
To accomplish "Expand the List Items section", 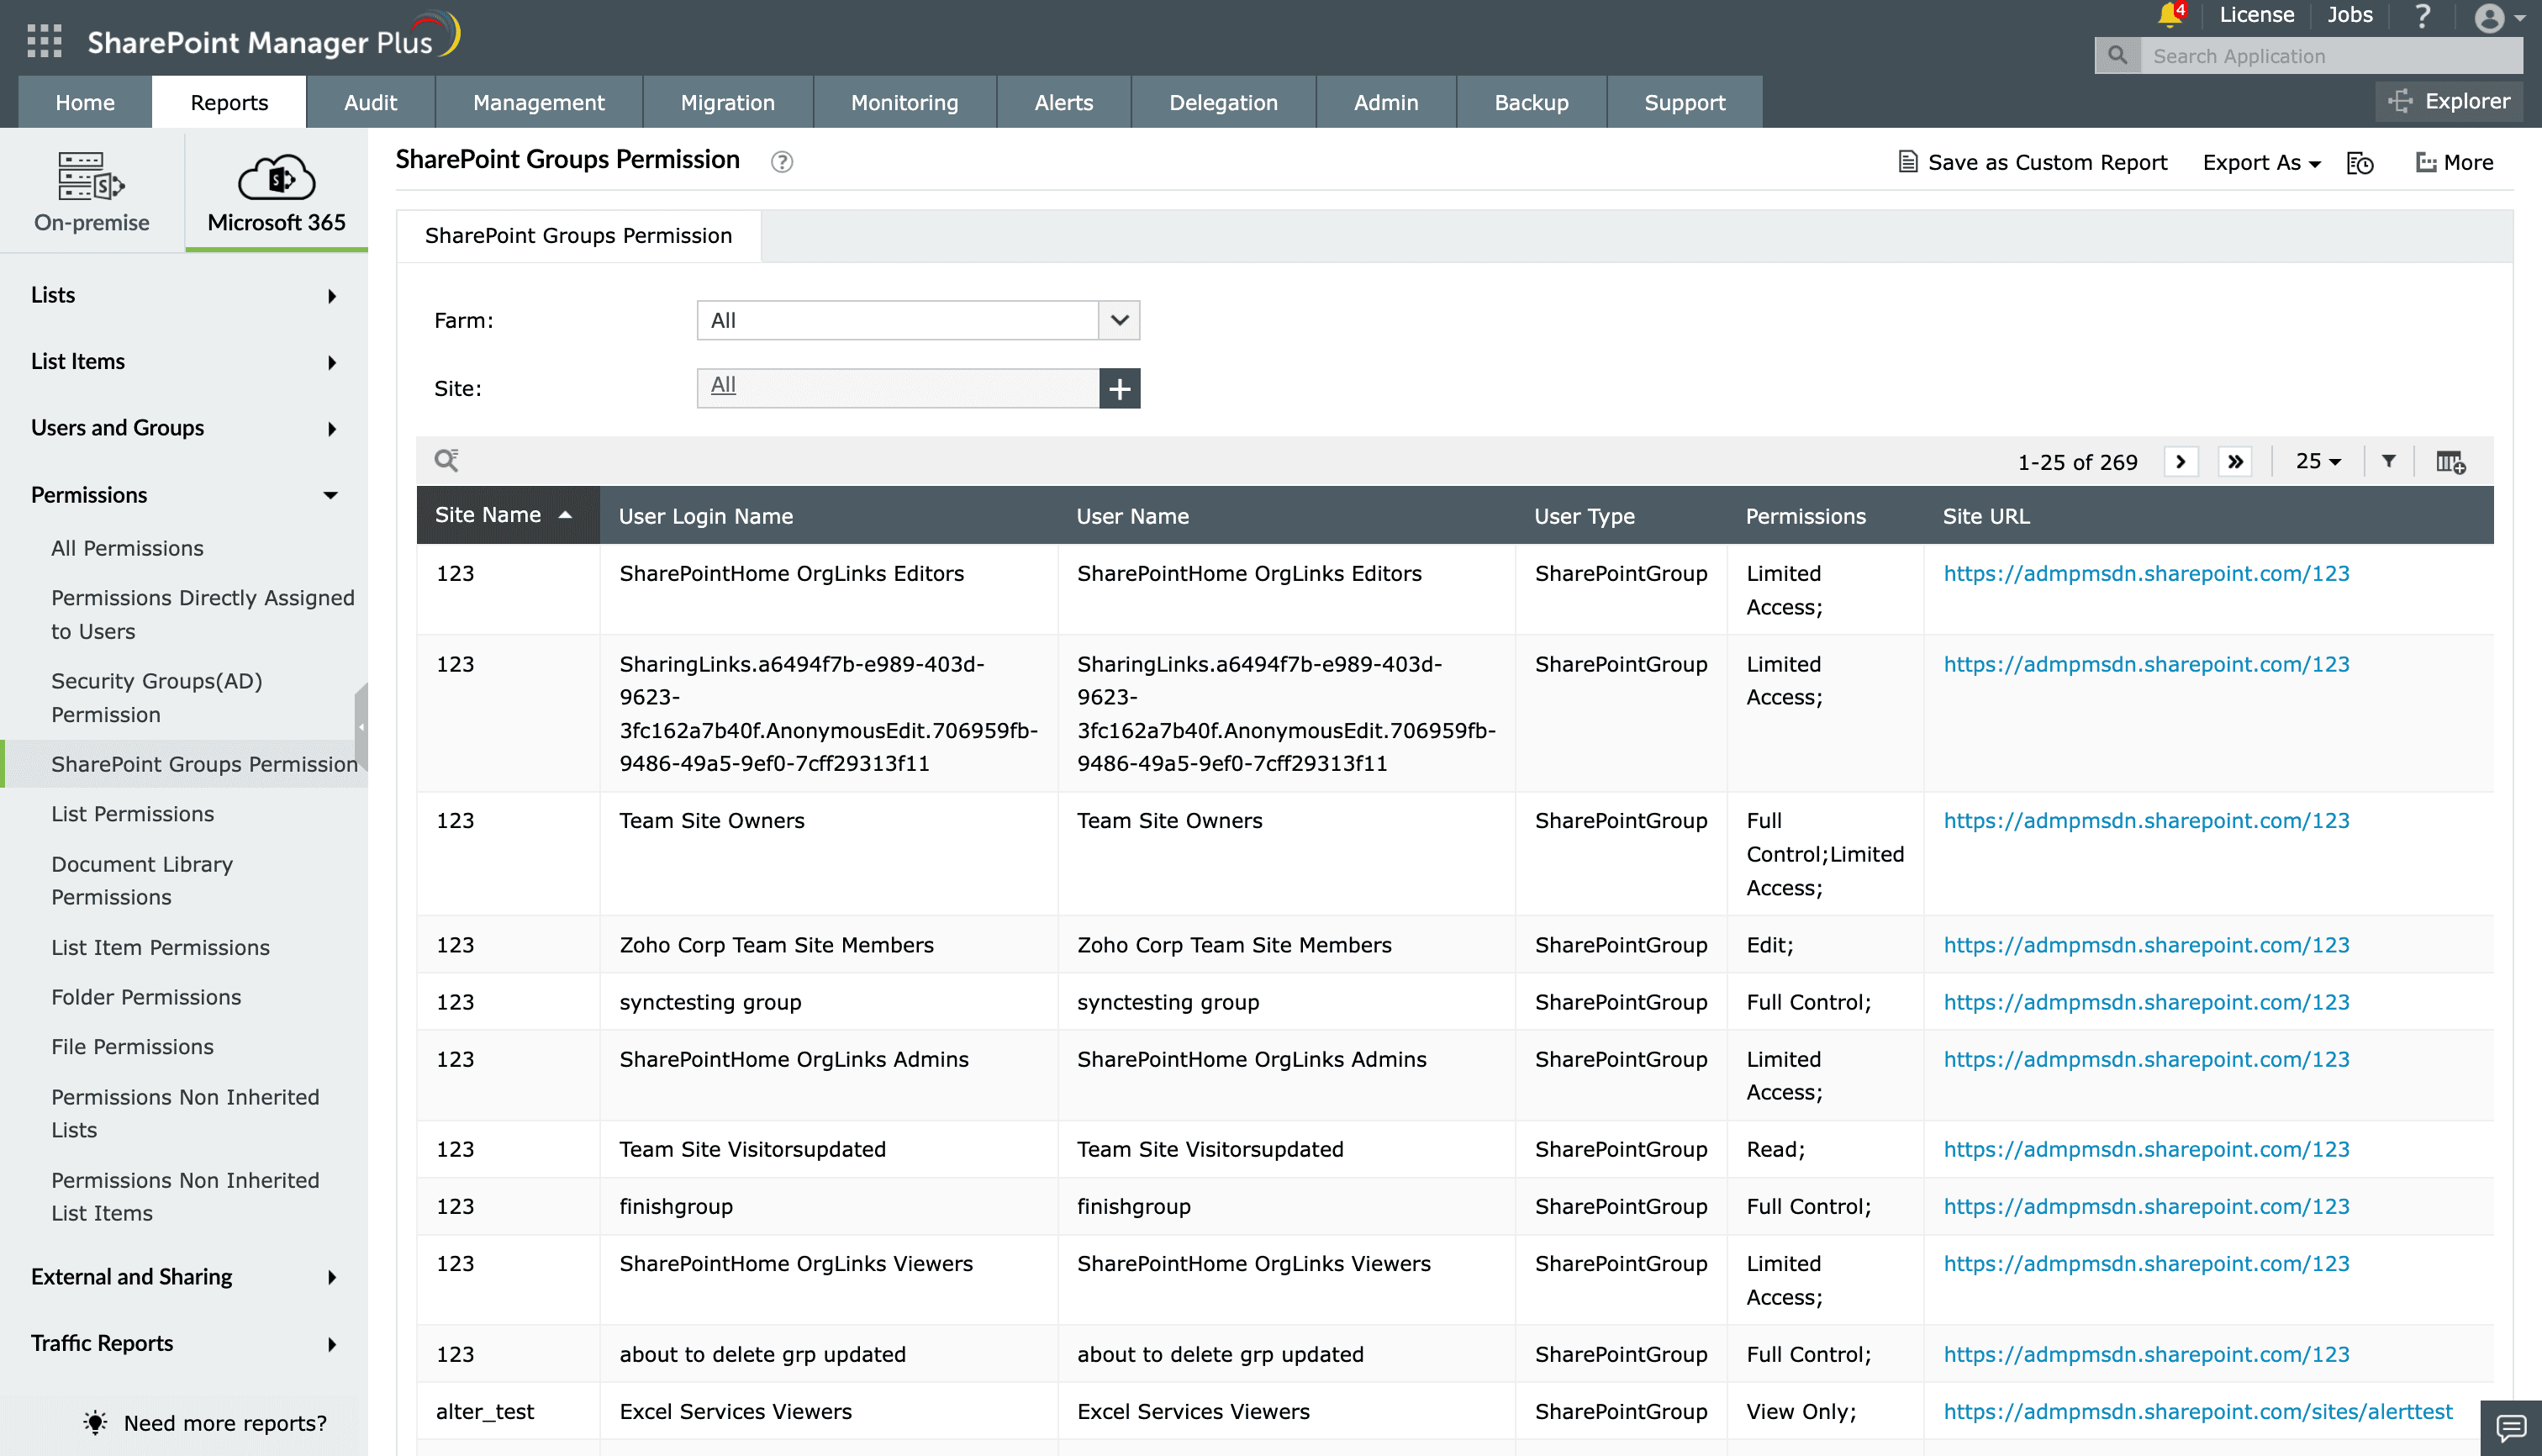I will 184,361.
